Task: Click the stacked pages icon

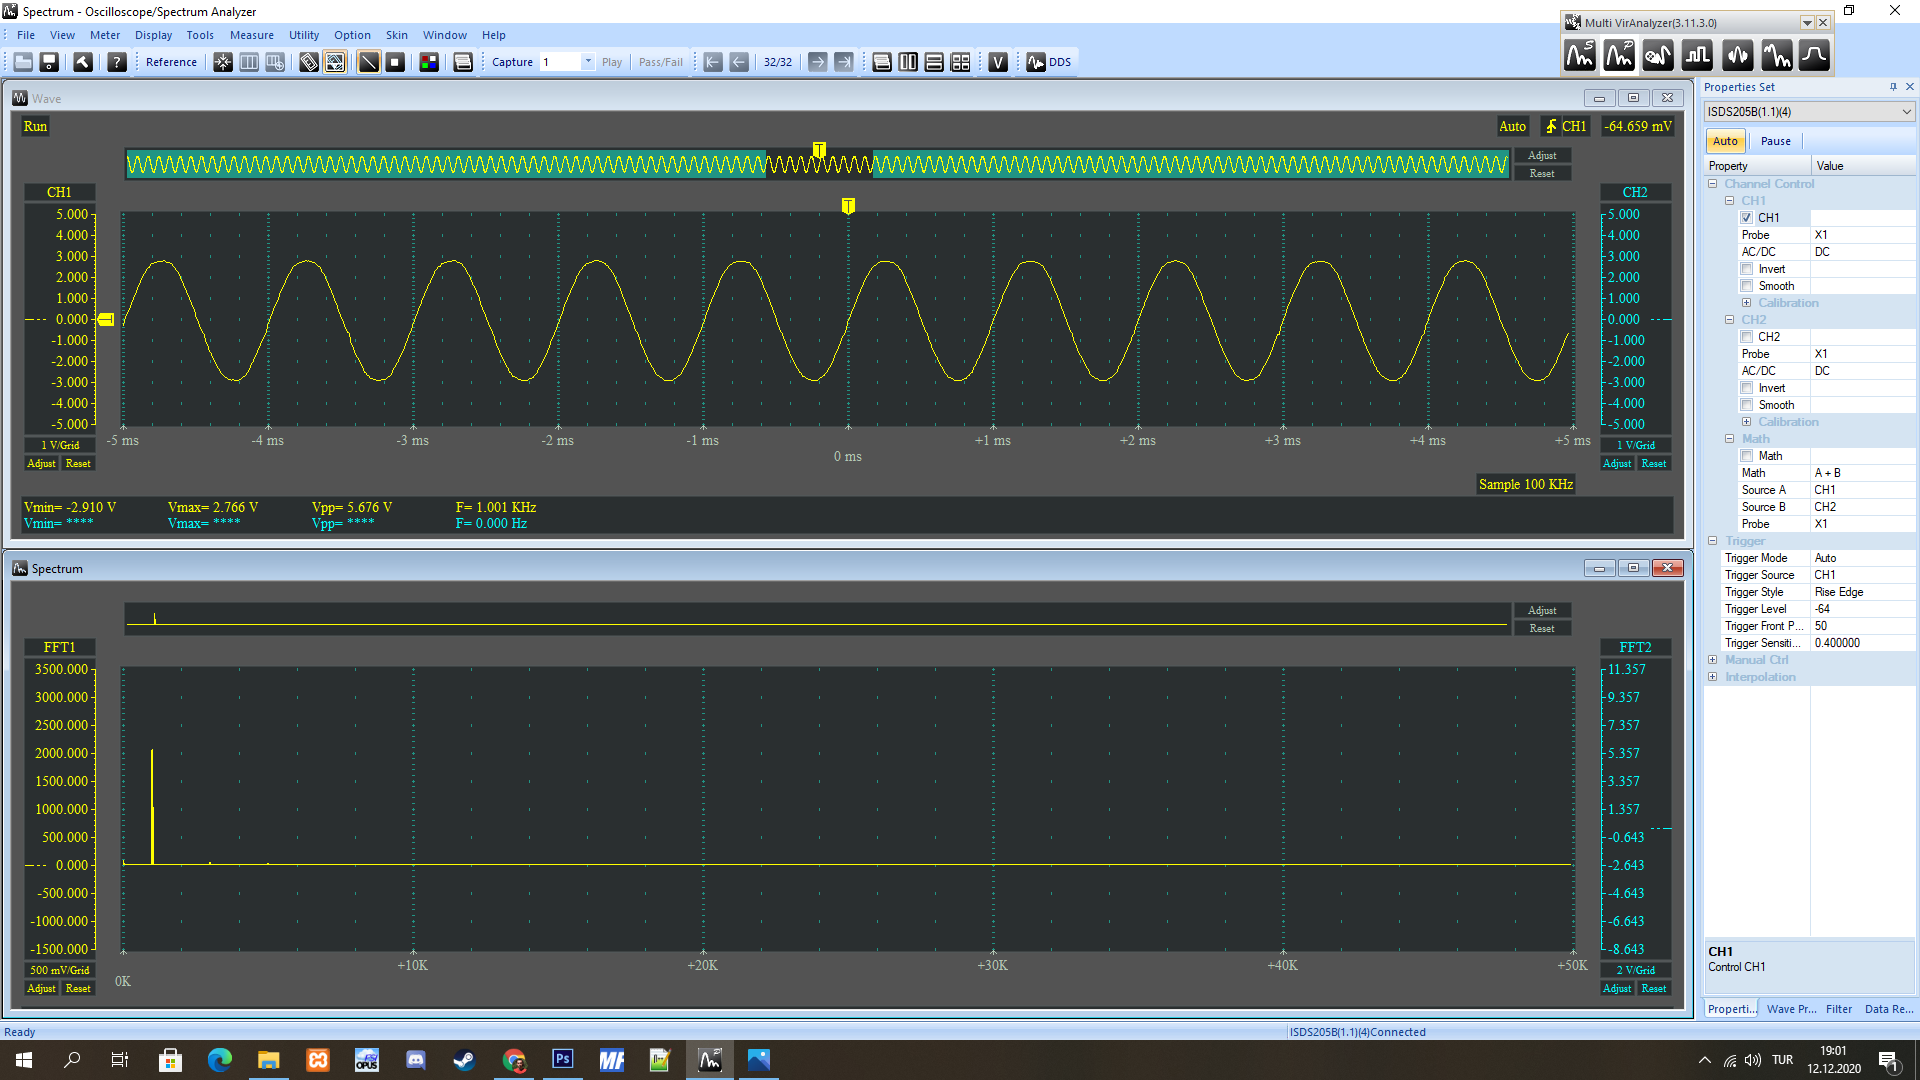Action: click(x=463, y=62)
